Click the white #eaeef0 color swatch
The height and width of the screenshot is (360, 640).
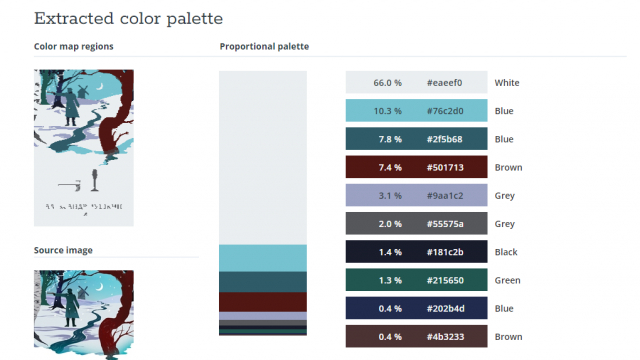point(416,82)
